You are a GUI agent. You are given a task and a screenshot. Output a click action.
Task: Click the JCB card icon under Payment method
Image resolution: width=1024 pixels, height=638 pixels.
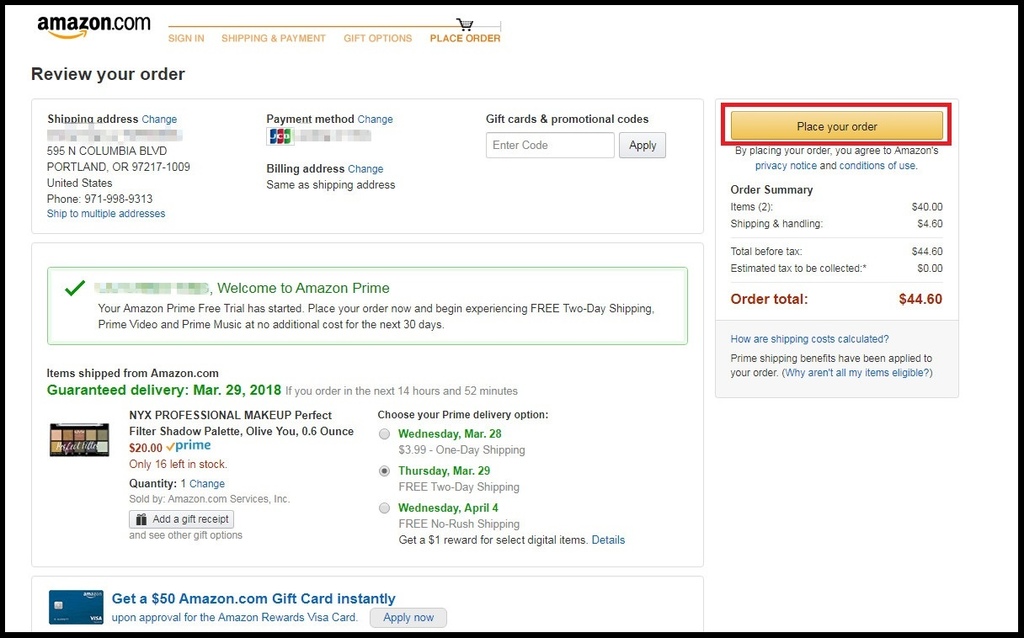coord(279,136)
